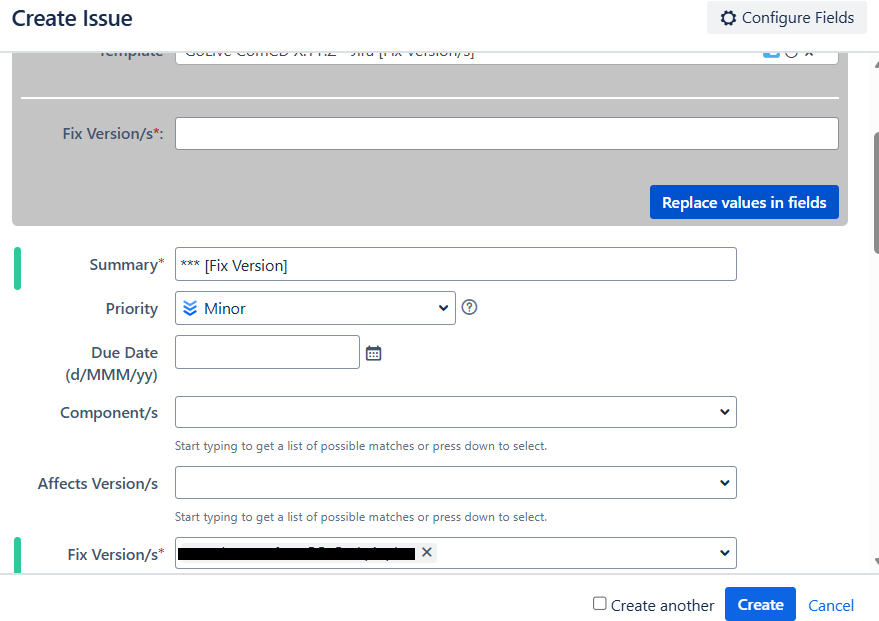The image size is (879, 621).
Task: Expand the Component/s dropdown
Action: pyautogui.click(x=723, y=411)
